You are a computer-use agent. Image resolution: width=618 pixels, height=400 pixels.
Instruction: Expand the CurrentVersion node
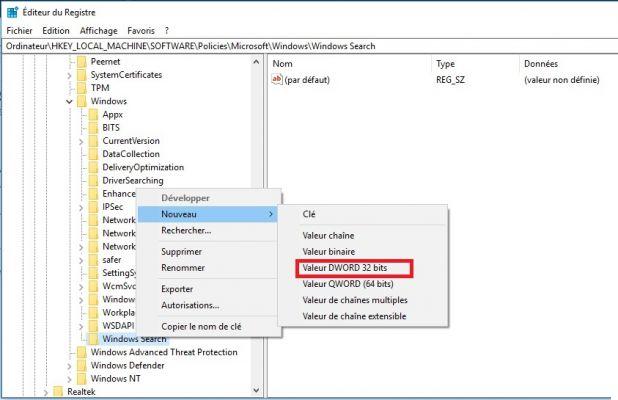(81, 141)
